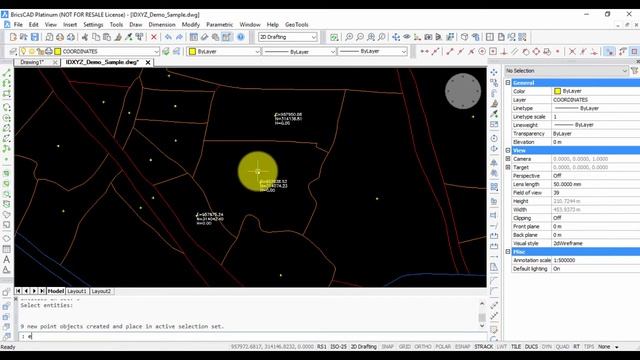Click the Pan (four arrows) icon
The height and width of the screenshot is (360, 640).
pyautogui.click(x=396, y=37)
